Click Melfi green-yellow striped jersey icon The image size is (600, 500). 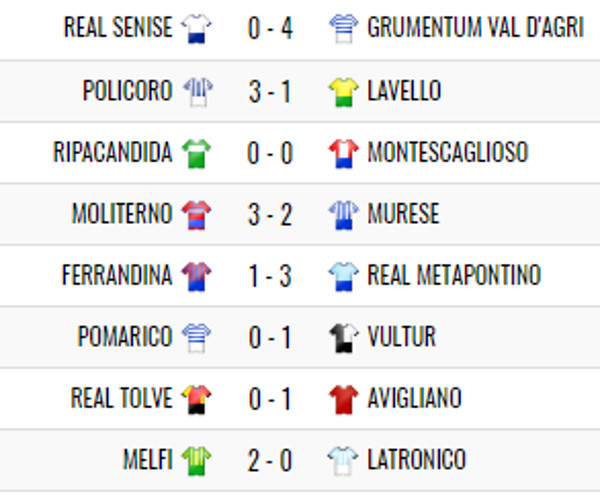point(196,461)
